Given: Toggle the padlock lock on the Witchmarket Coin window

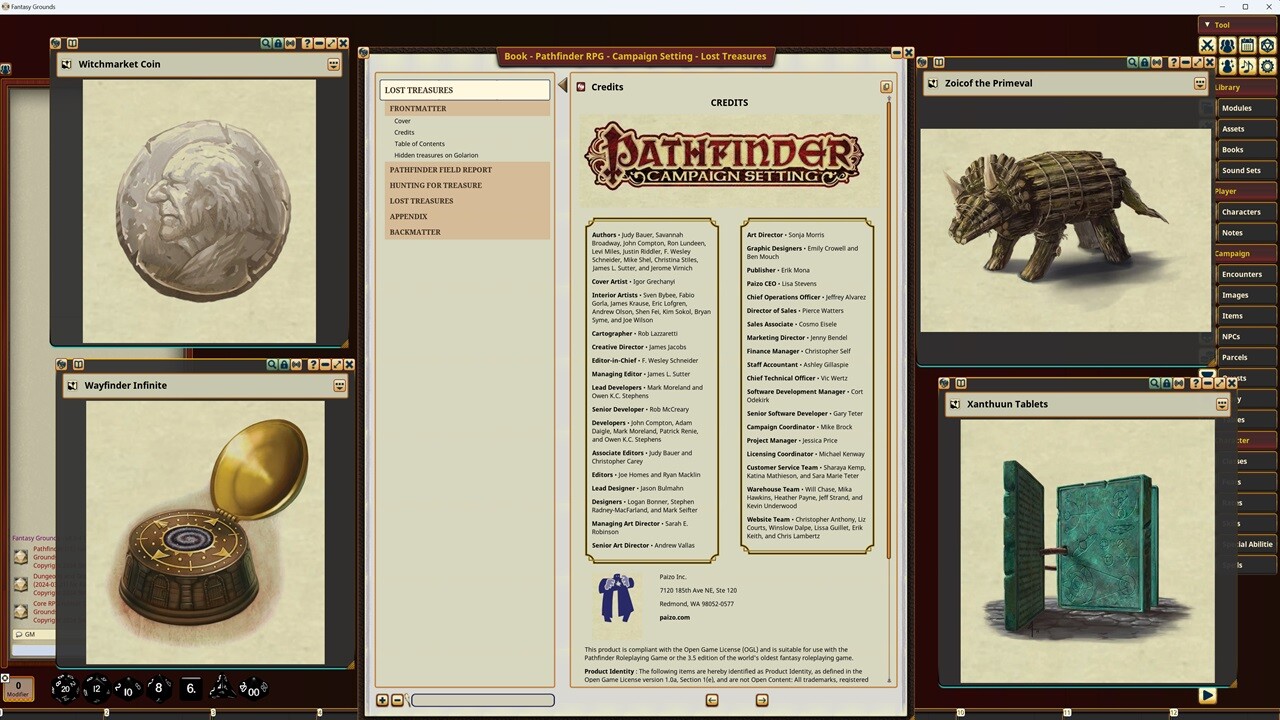Looking at the screenshot, I should coord(279,43).
